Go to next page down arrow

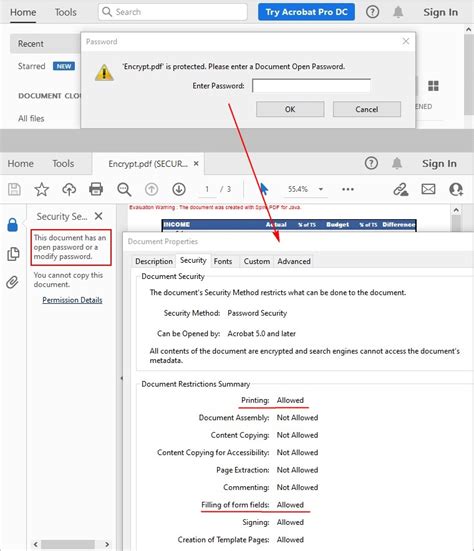[x=179, y=189]
